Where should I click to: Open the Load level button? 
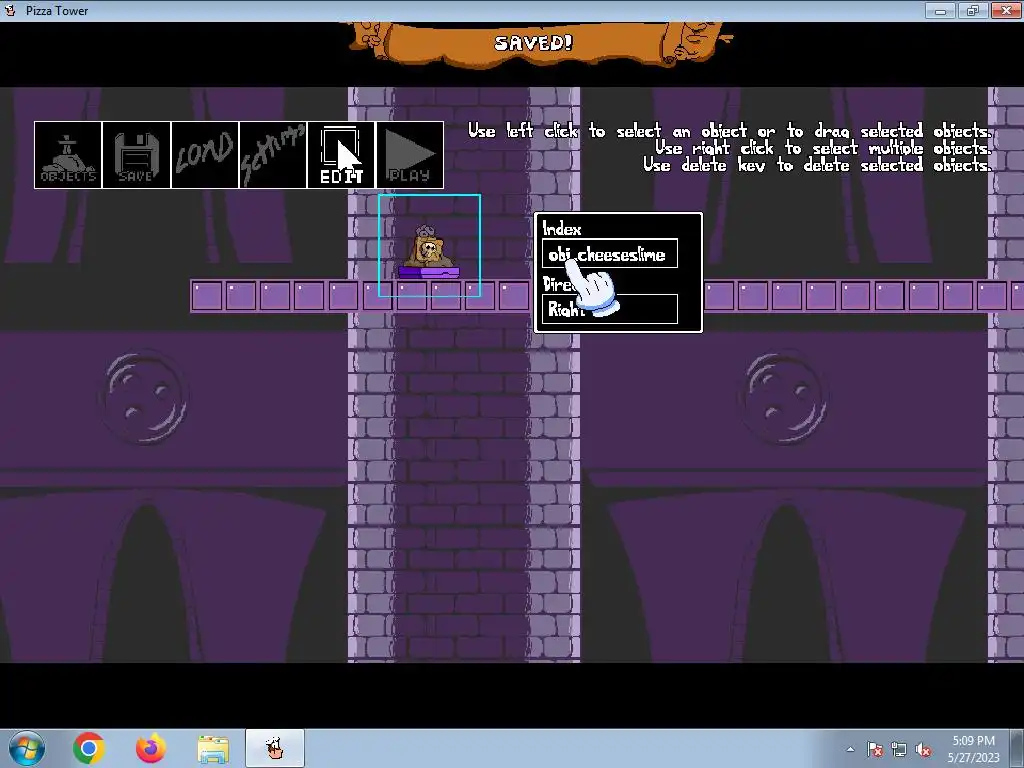204,155
